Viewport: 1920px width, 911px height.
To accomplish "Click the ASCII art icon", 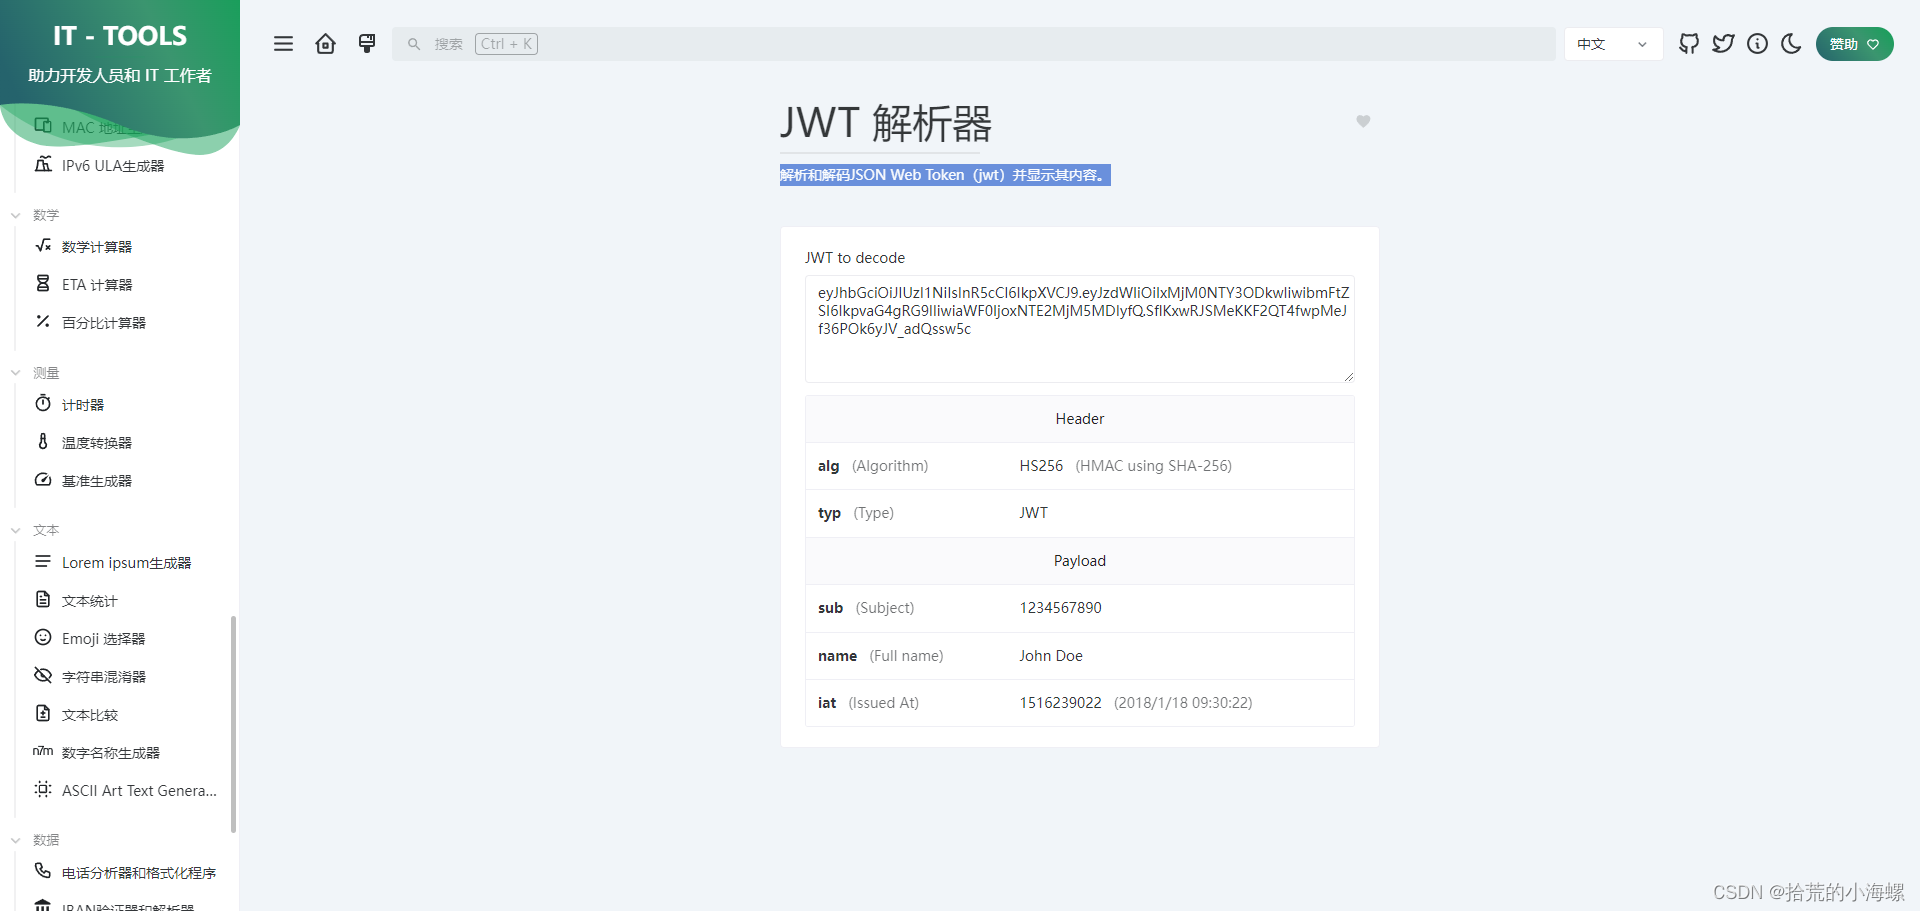I will [x=43, y=789].
